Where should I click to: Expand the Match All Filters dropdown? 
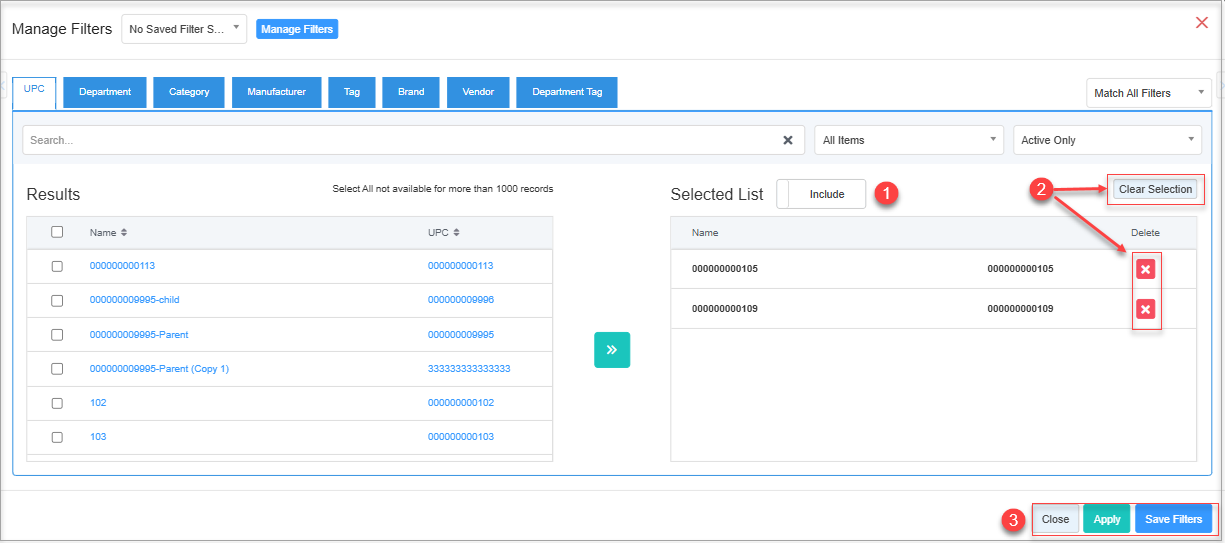(x=1148, y=93)
